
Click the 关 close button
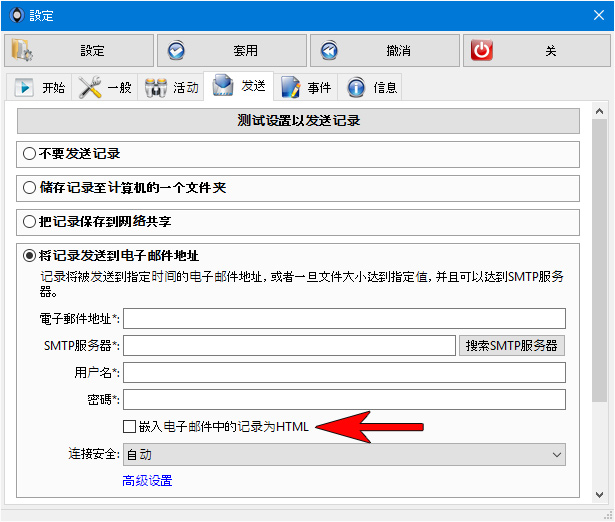[x=537, y=51]
